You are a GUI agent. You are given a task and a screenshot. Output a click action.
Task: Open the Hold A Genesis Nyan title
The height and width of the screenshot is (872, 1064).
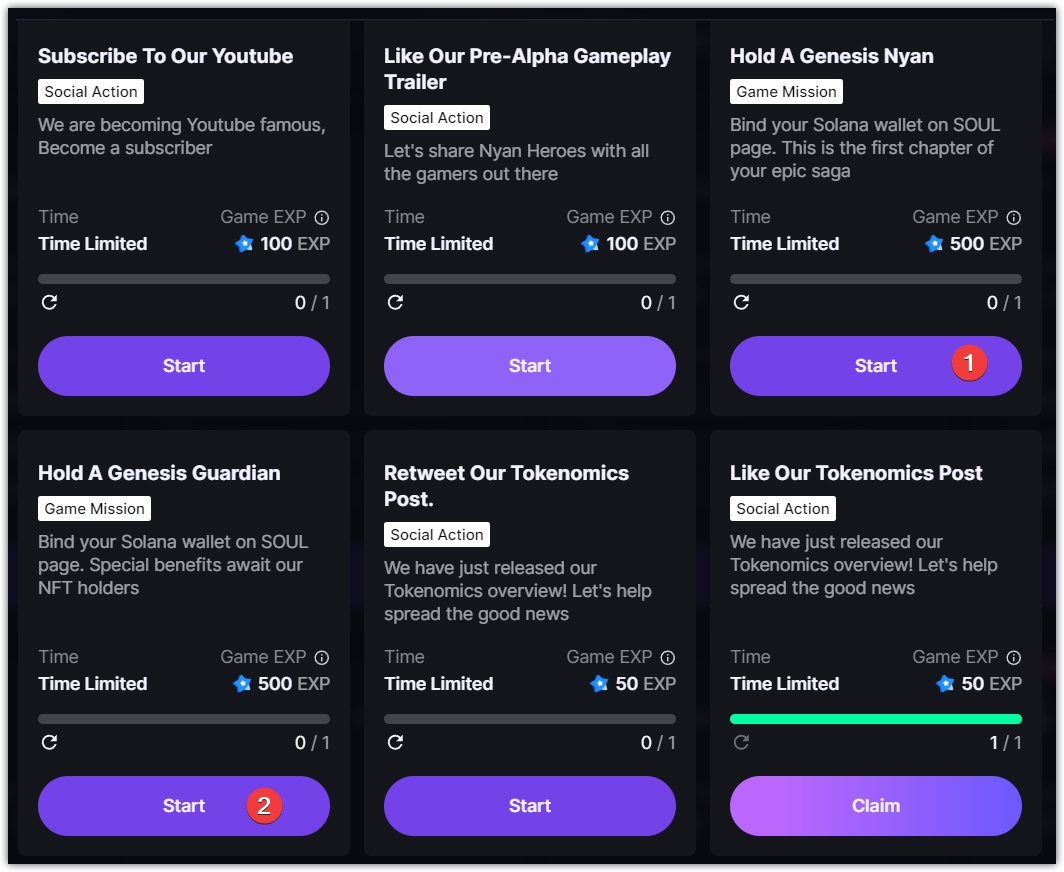click(832, 56)
